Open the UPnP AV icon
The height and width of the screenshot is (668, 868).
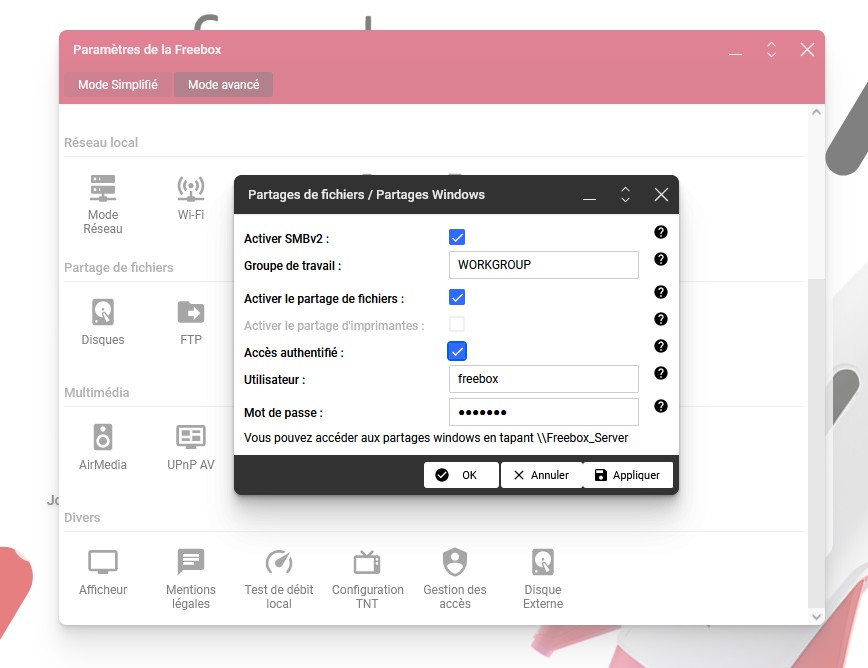coord(191,438)
